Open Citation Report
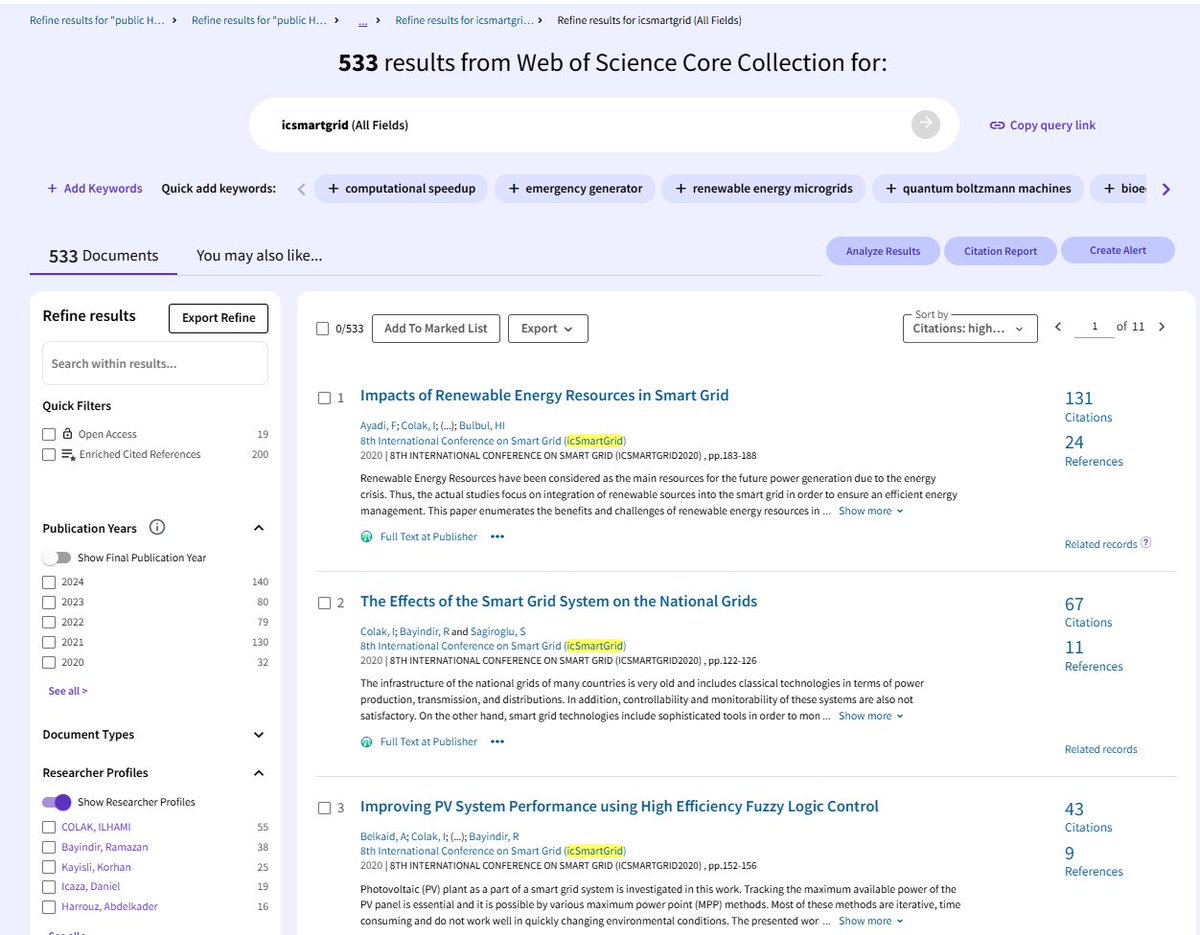This screenshot has width=1200, height=935. pyautogui.click(x=1000, y=251)
